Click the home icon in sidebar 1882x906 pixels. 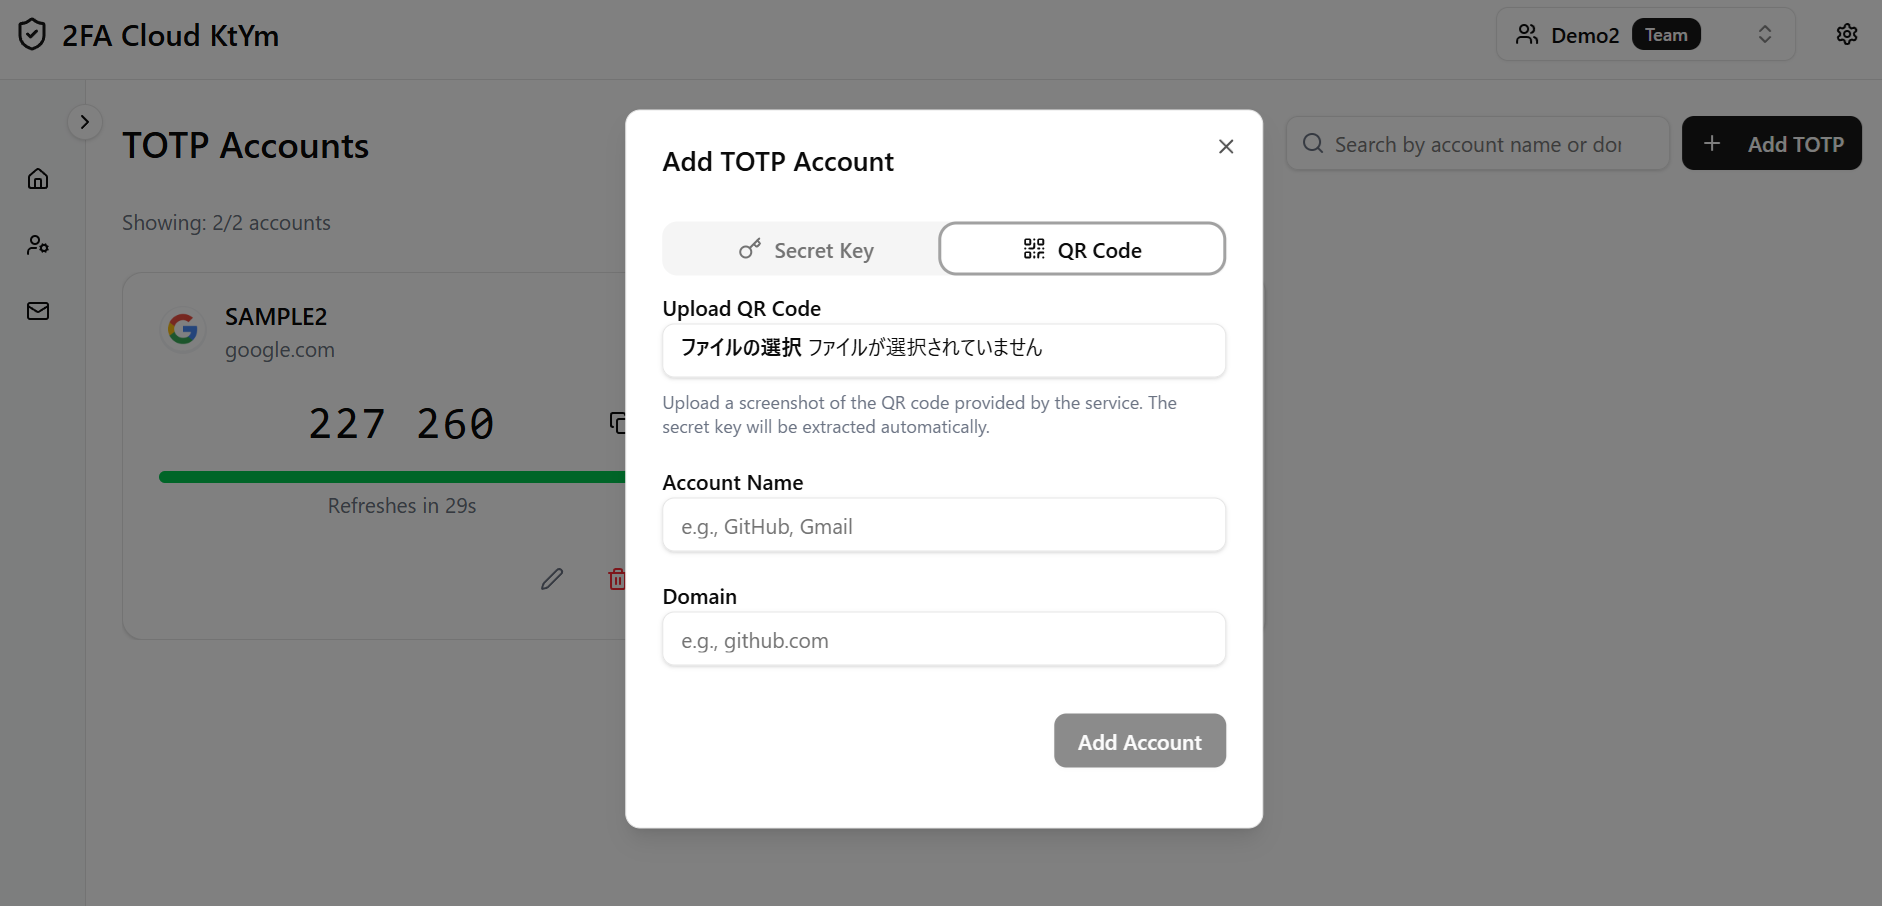(38, 179)
